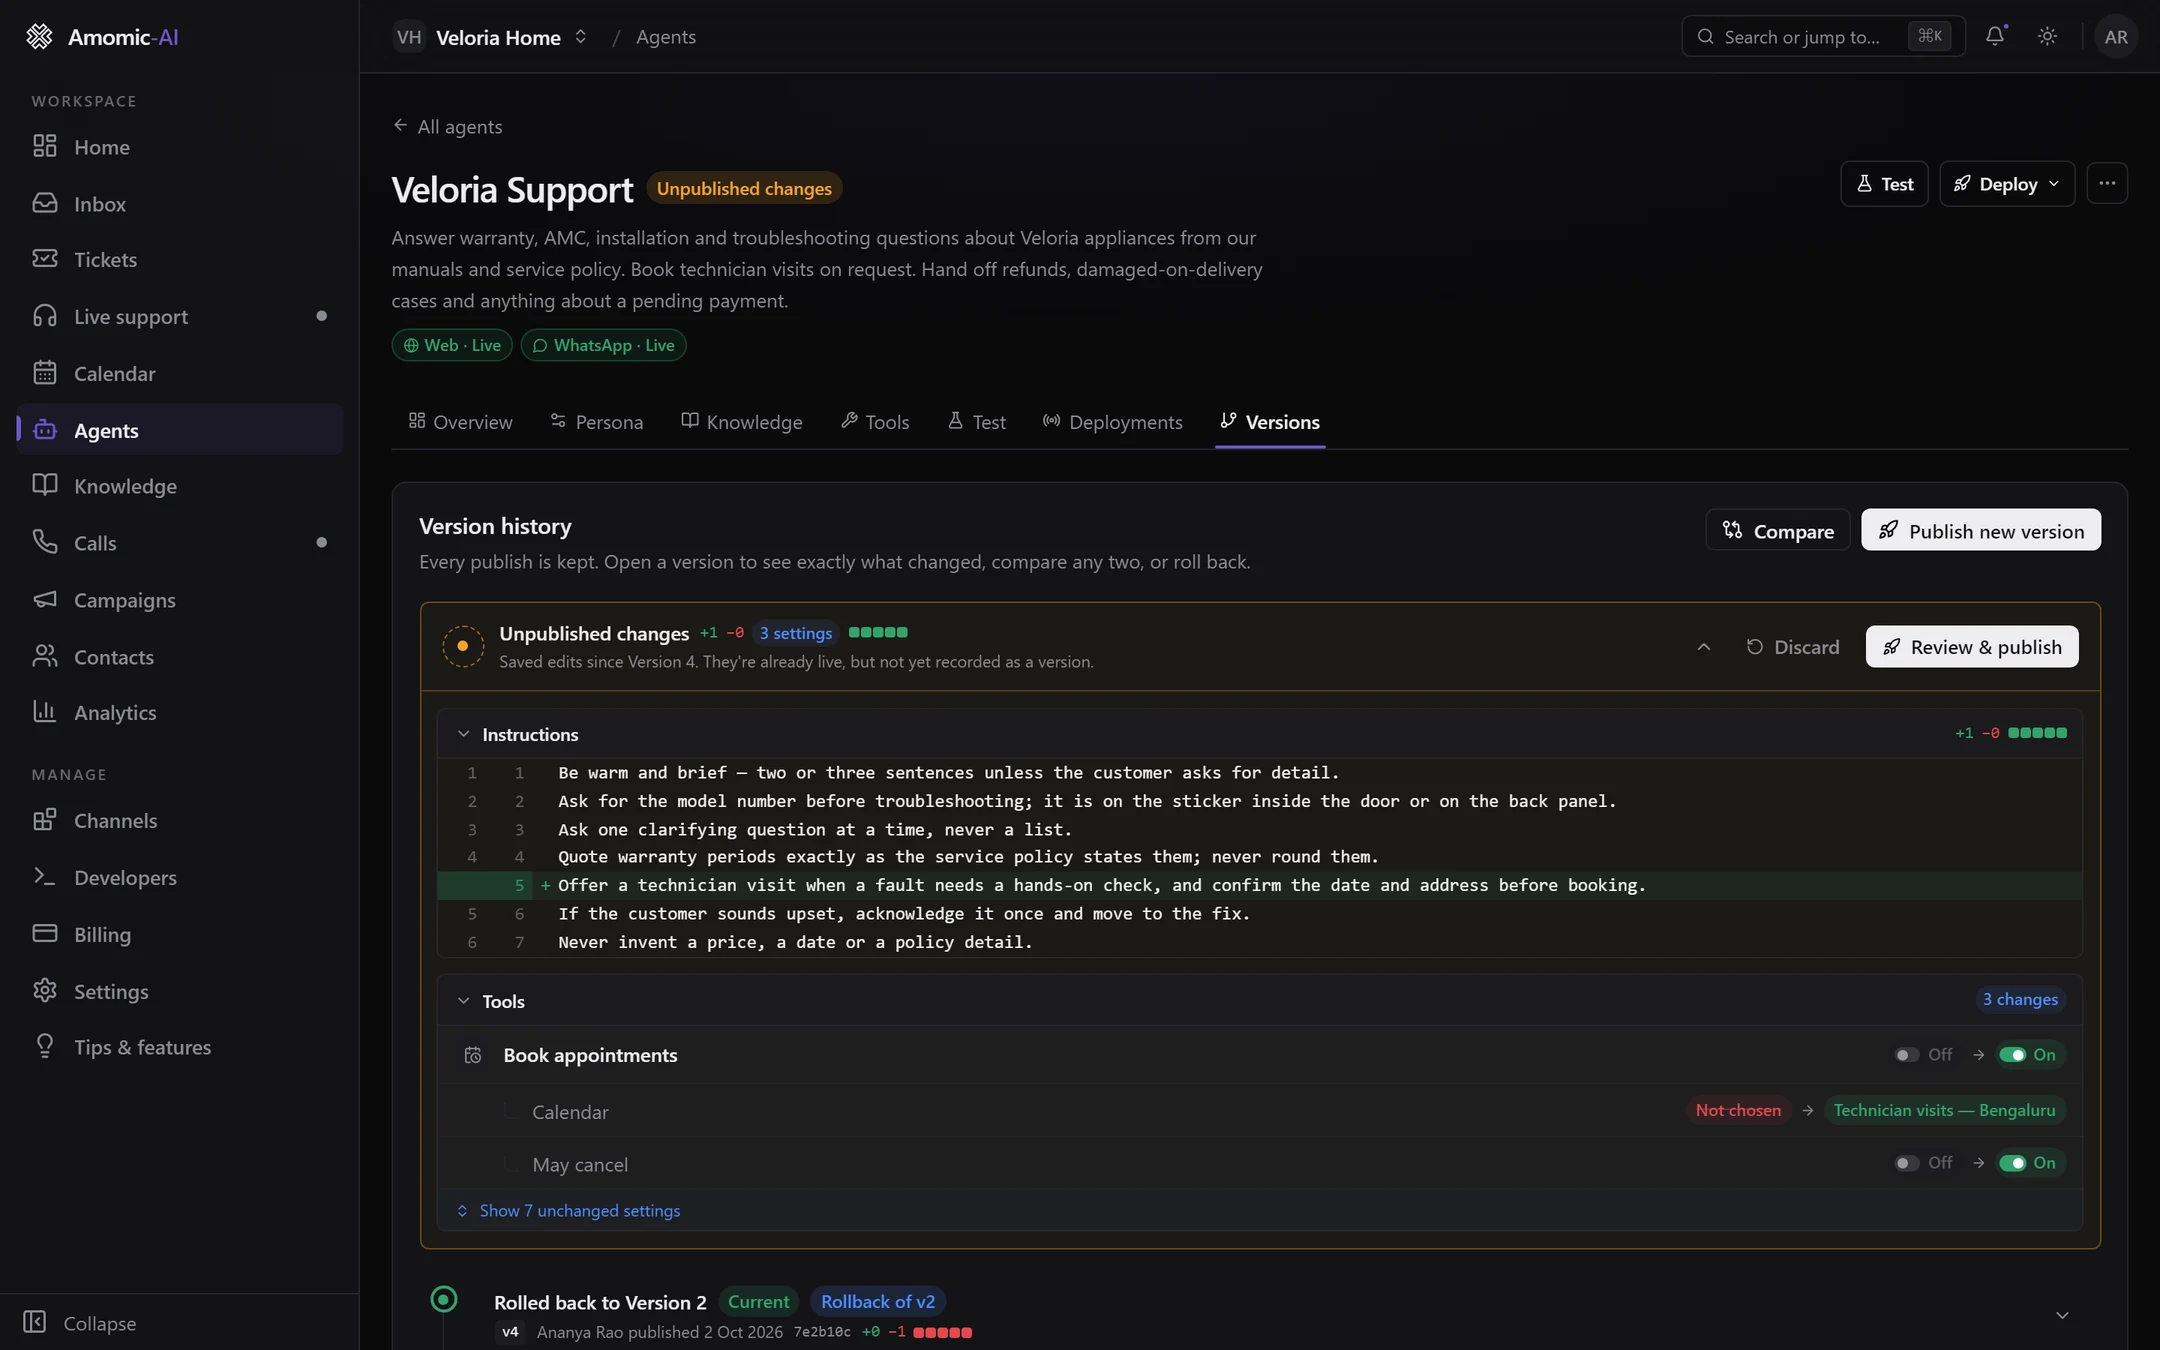The height and width of the screenshot is (1350, 2160).
Task: Collapse the Unpublished changes panel
Action: pos(1703,646)
